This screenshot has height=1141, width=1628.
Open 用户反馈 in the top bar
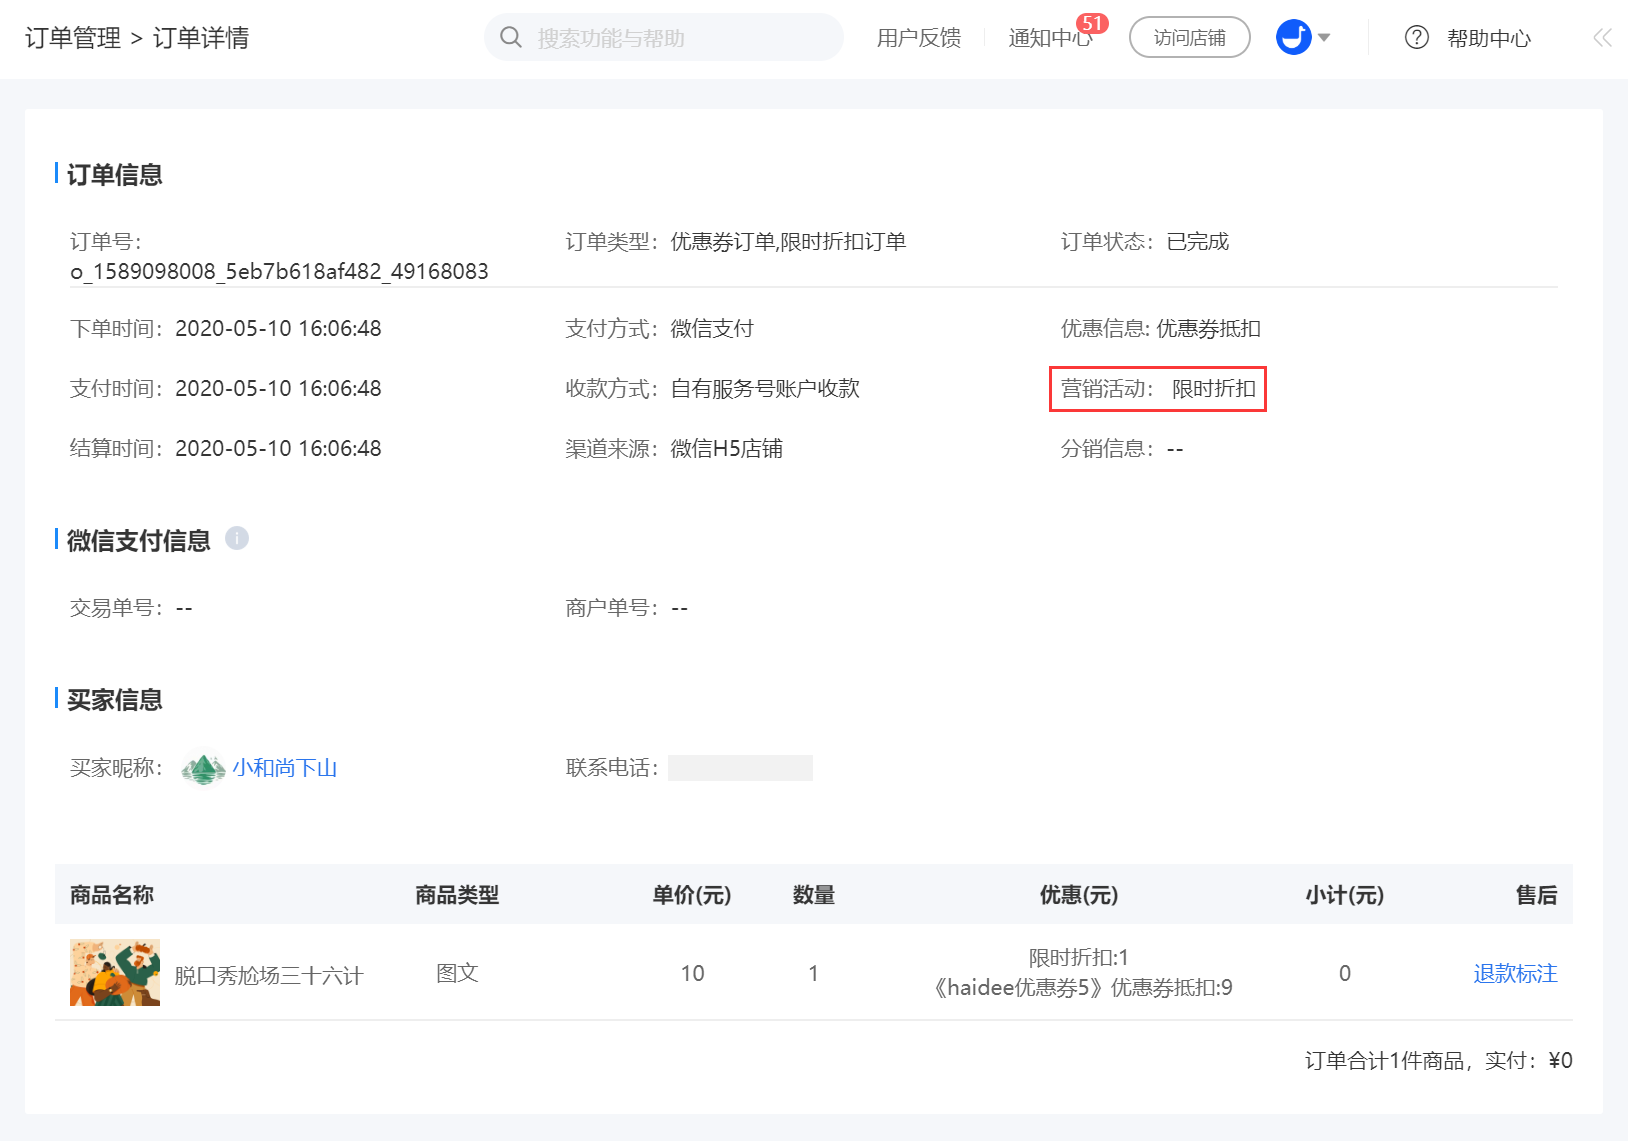click(918, 38)
